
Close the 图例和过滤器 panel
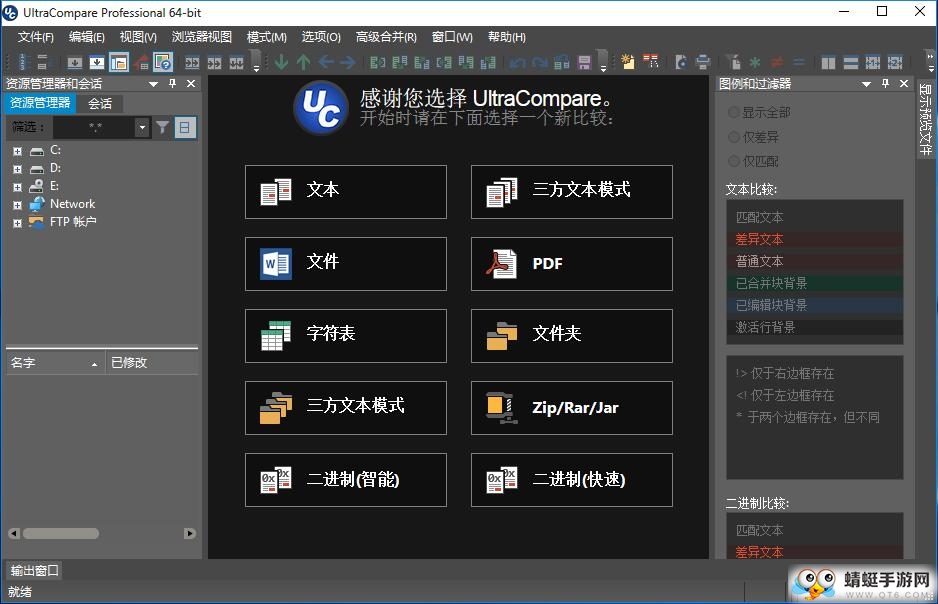tap(904, 84)
